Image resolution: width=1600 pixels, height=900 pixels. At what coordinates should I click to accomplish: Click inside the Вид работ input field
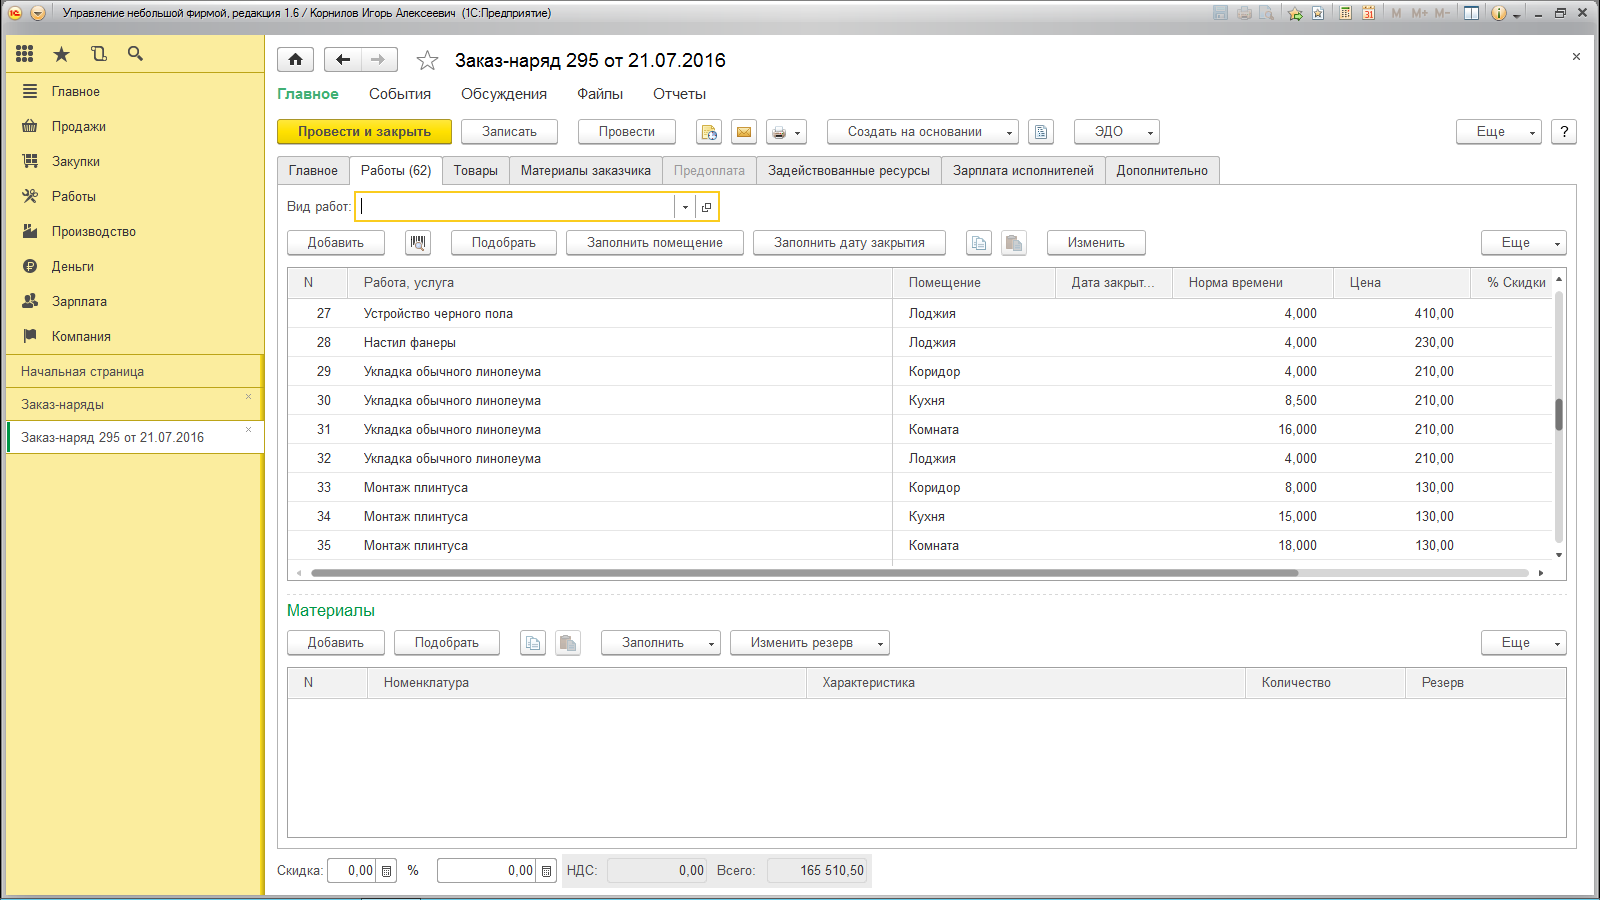coord(515,207)
